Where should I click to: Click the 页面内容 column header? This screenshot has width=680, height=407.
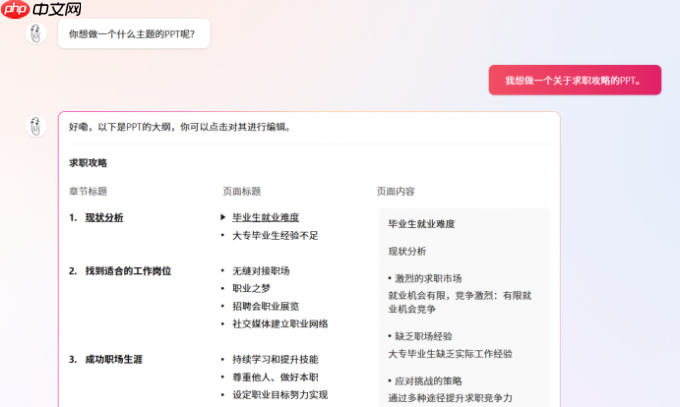coord(396,191)
